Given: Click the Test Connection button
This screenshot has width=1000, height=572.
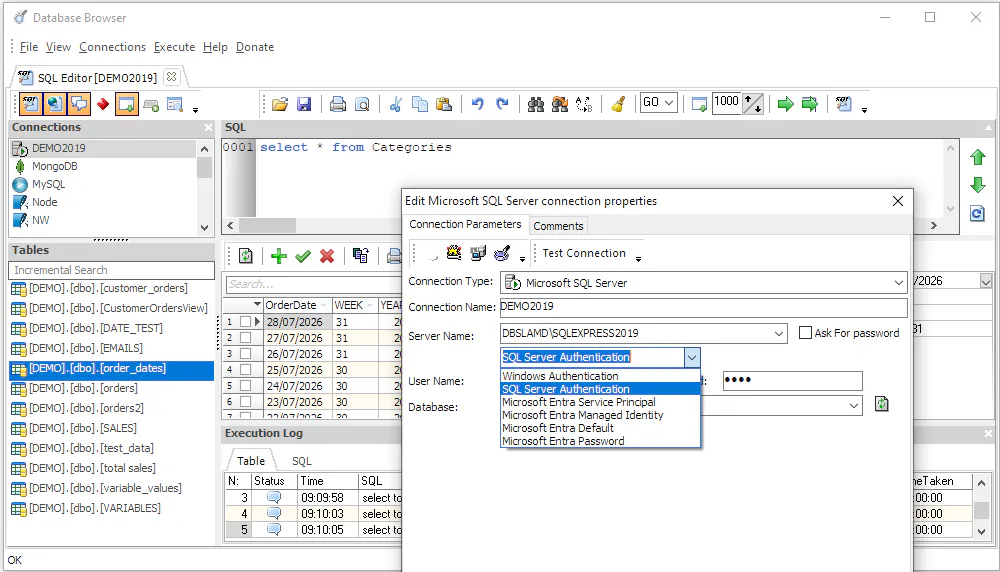Looking at the screenshot, I should pyautogui.click(x=584, y=253).
